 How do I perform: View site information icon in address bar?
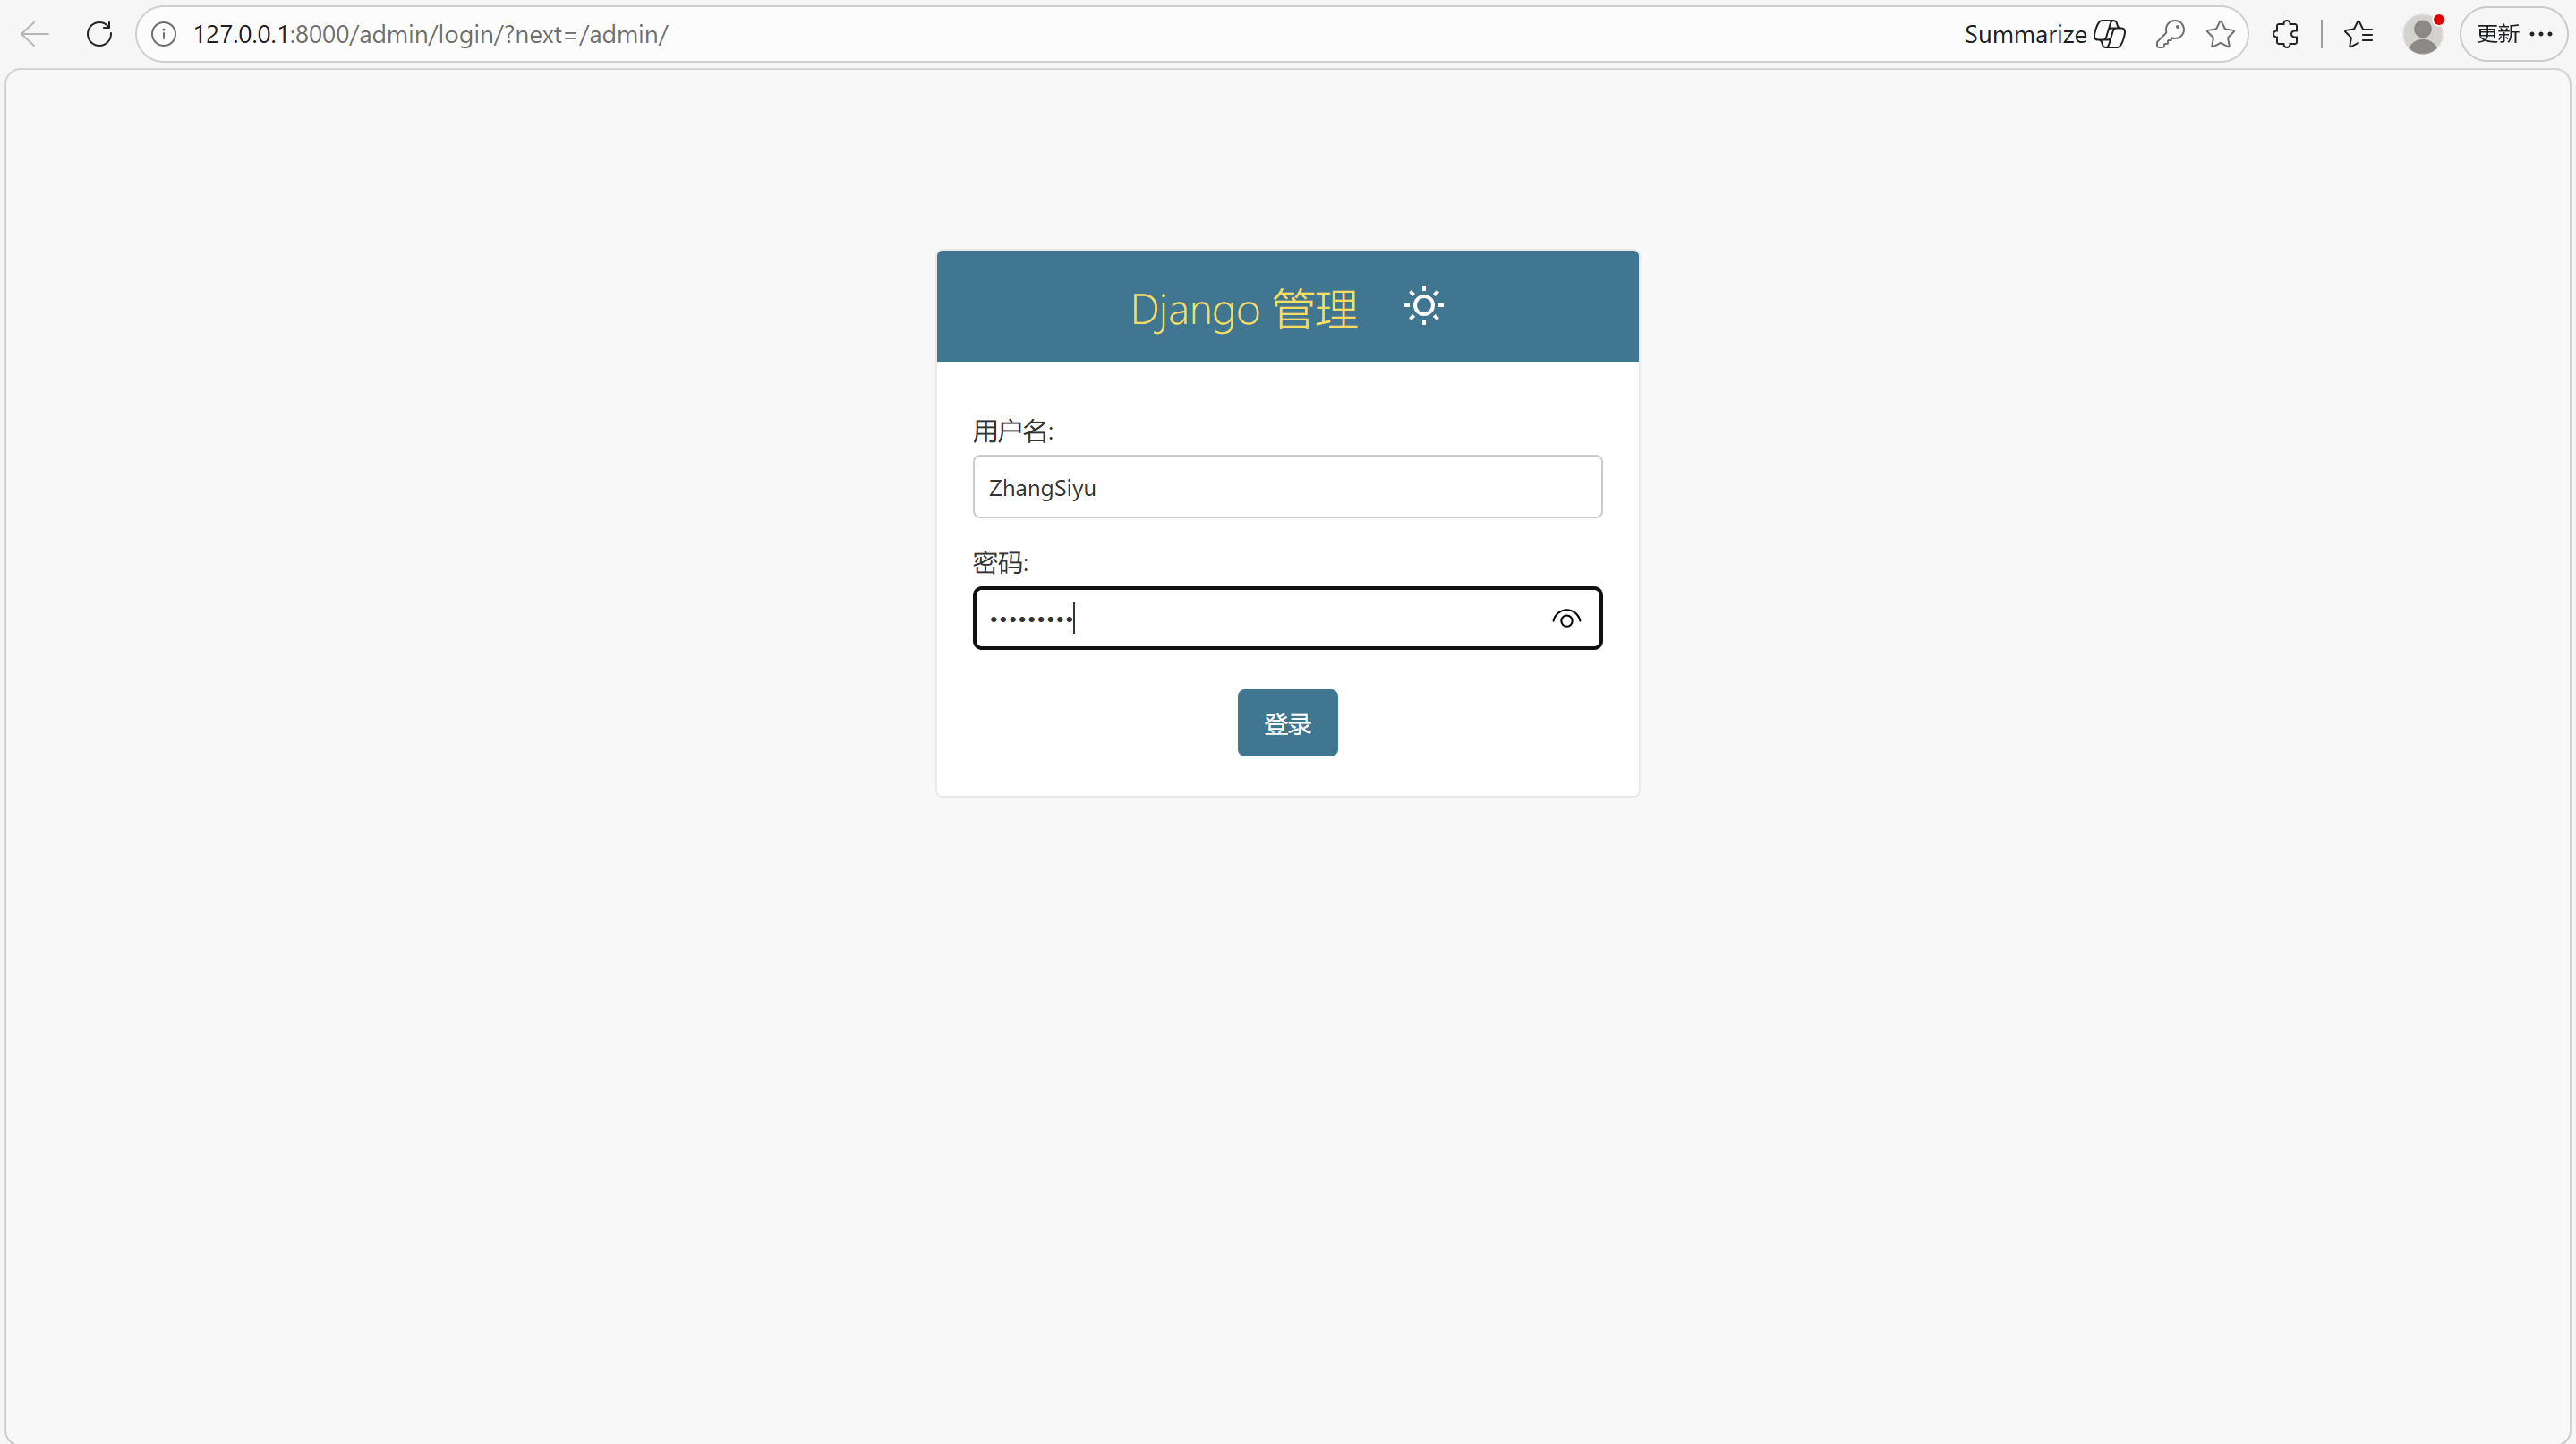click(164, 34)
